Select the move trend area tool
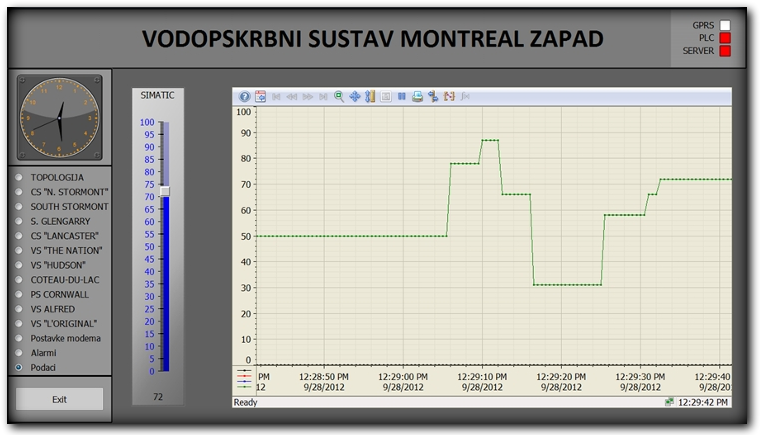The width and height of the screenshot is (760, 435). click(355, 97)
